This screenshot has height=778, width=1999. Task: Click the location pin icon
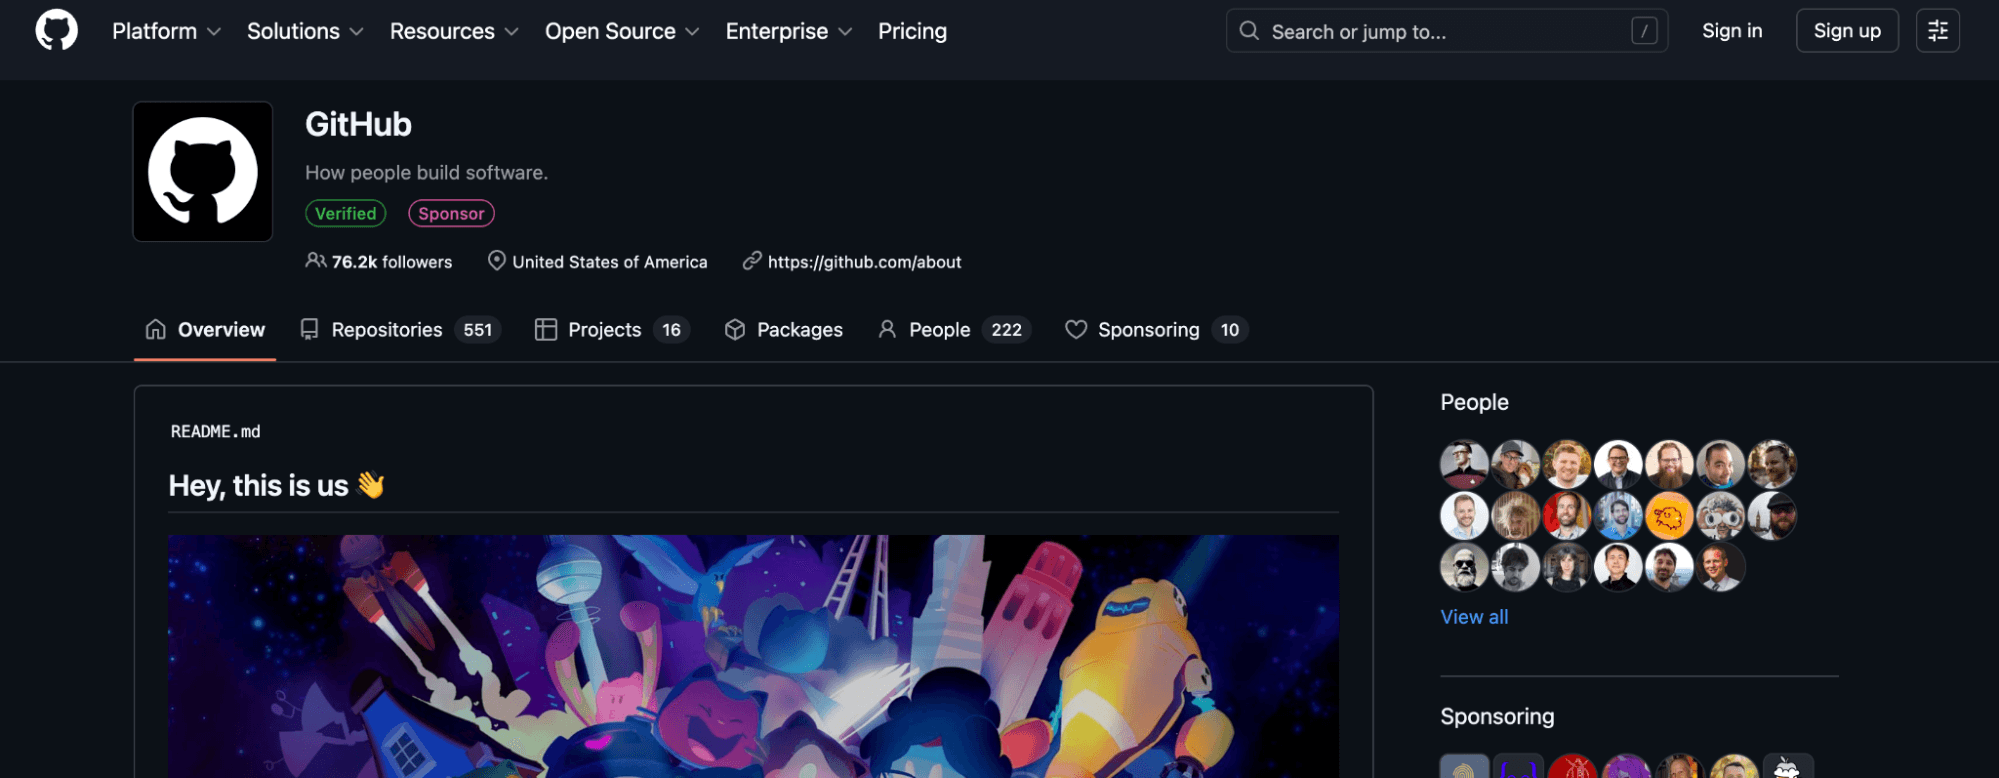pyautogui.click(x=496, y=261)
